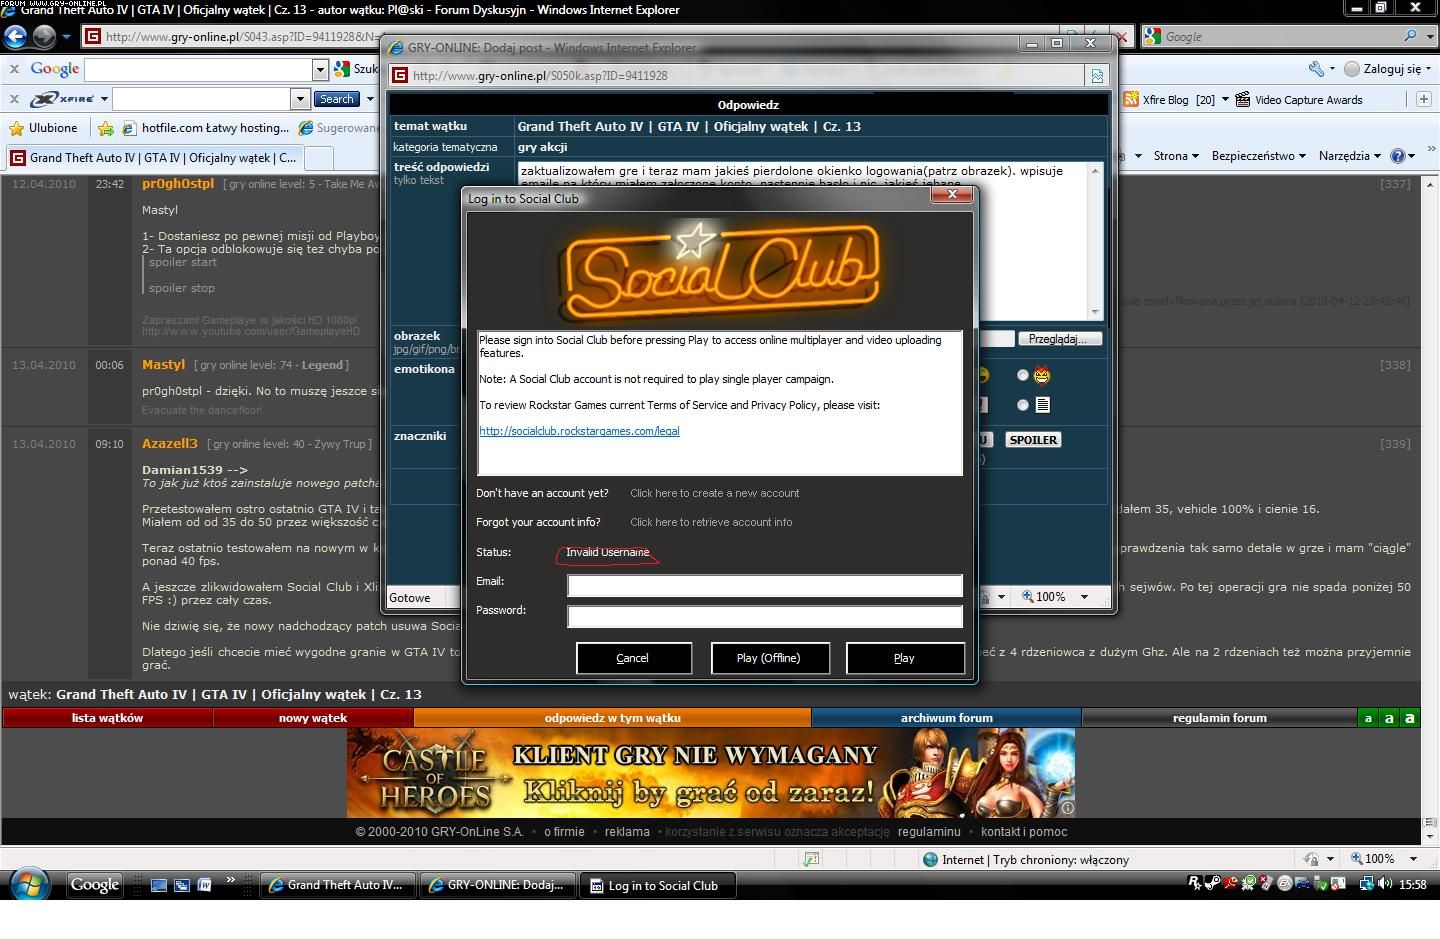Select the document emoticon radio button
This screenshot has width=1440, height=939.
(x=1022, y=405)
